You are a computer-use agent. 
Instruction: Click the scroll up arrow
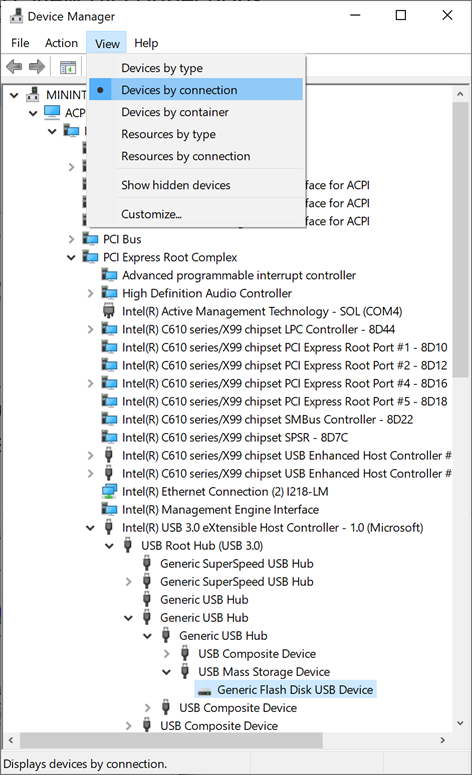pos(460,93)
